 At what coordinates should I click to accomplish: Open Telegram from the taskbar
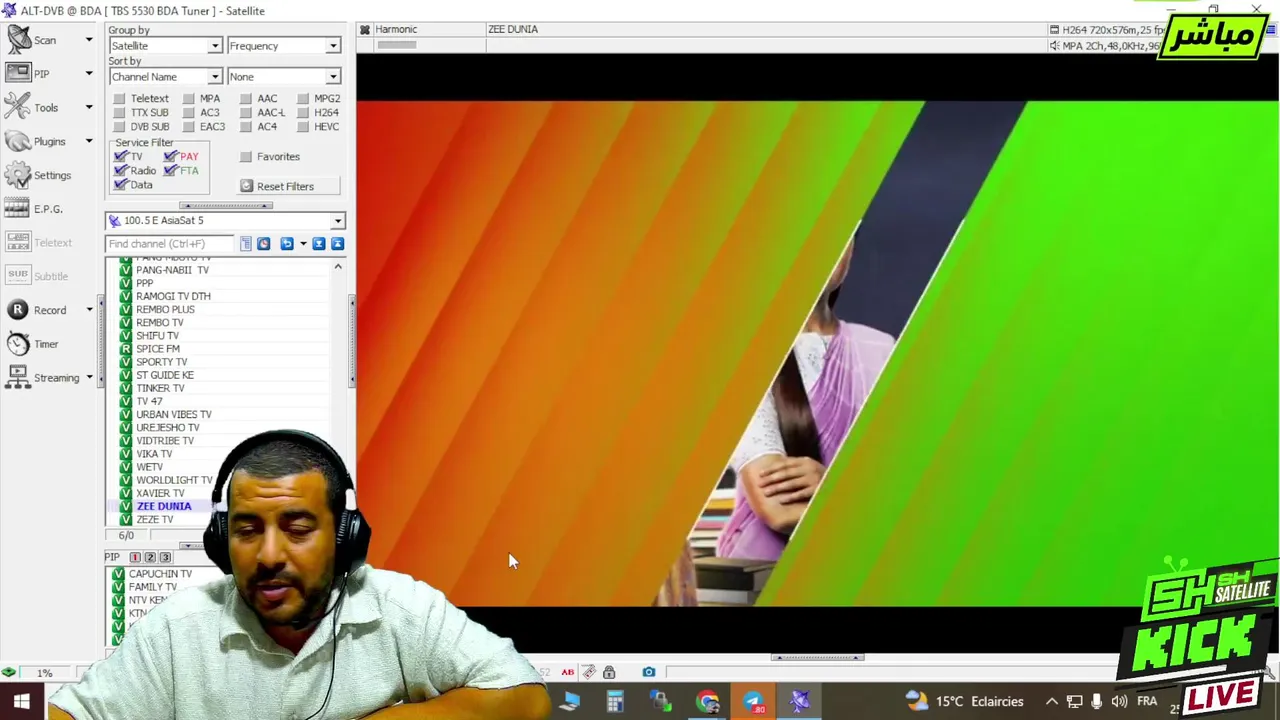[x=753, y=702]
